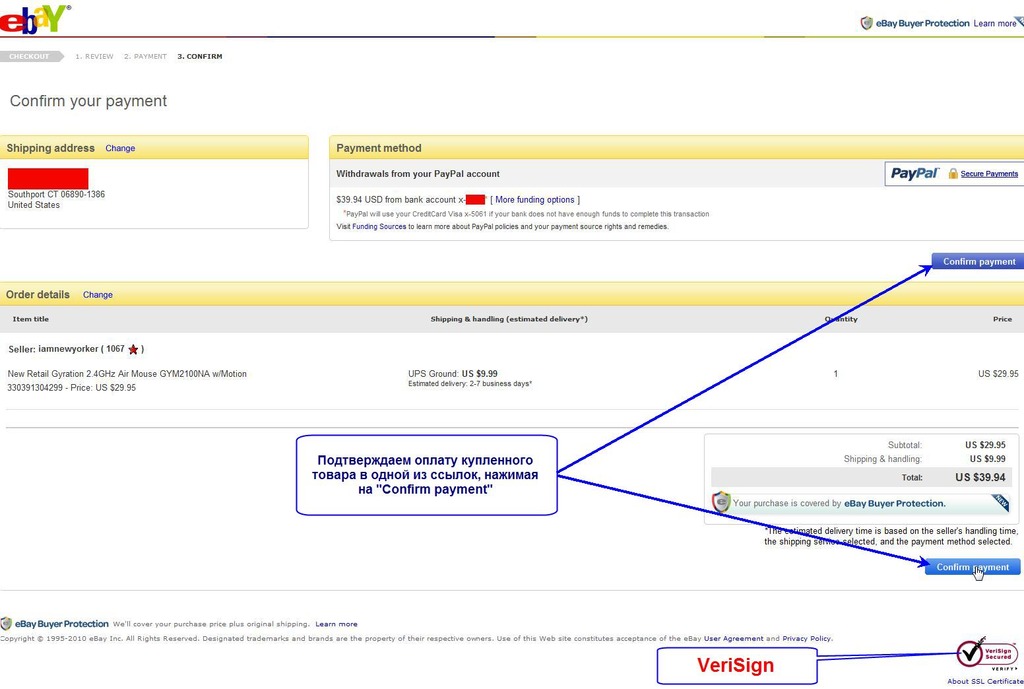Click item title New Retail Gyration Air Mouse
1024x689 pixels.
point(127,374)
